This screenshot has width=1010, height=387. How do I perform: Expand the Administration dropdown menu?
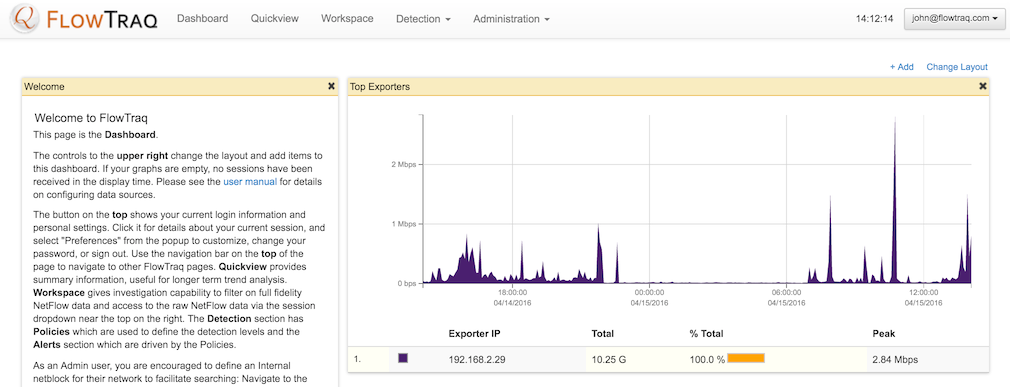(511, 19)
